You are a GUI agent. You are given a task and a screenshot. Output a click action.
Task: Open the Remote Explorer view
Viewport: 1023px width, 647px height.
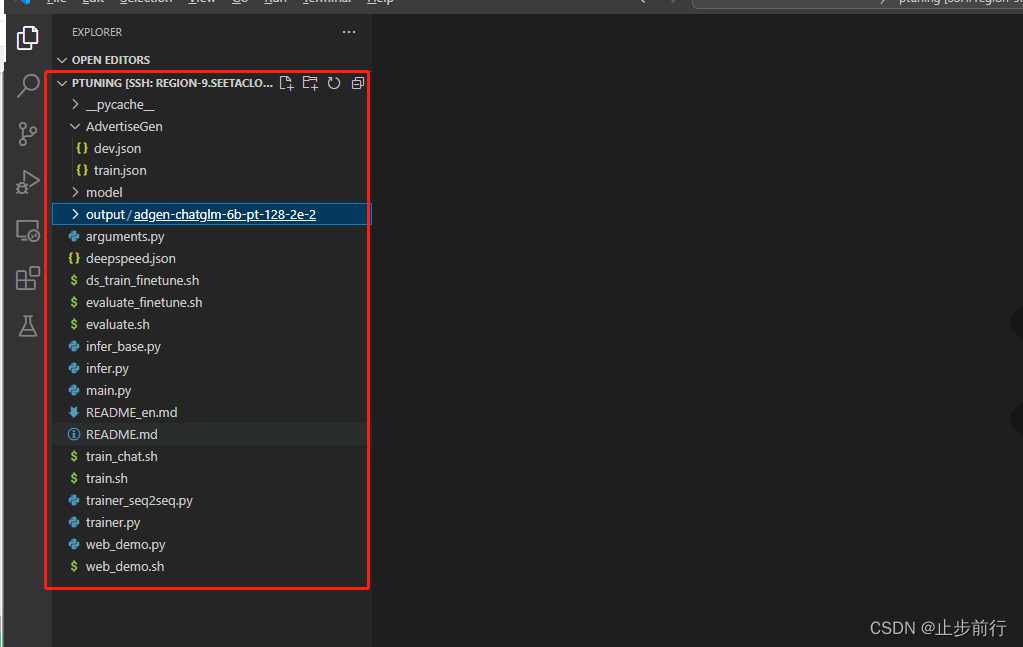[x=27, y=230]
